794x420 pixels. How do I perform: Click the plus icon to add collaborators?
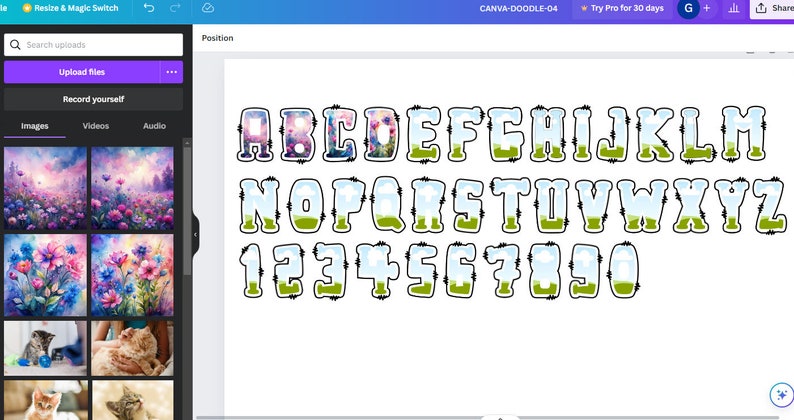click(706, 8)
